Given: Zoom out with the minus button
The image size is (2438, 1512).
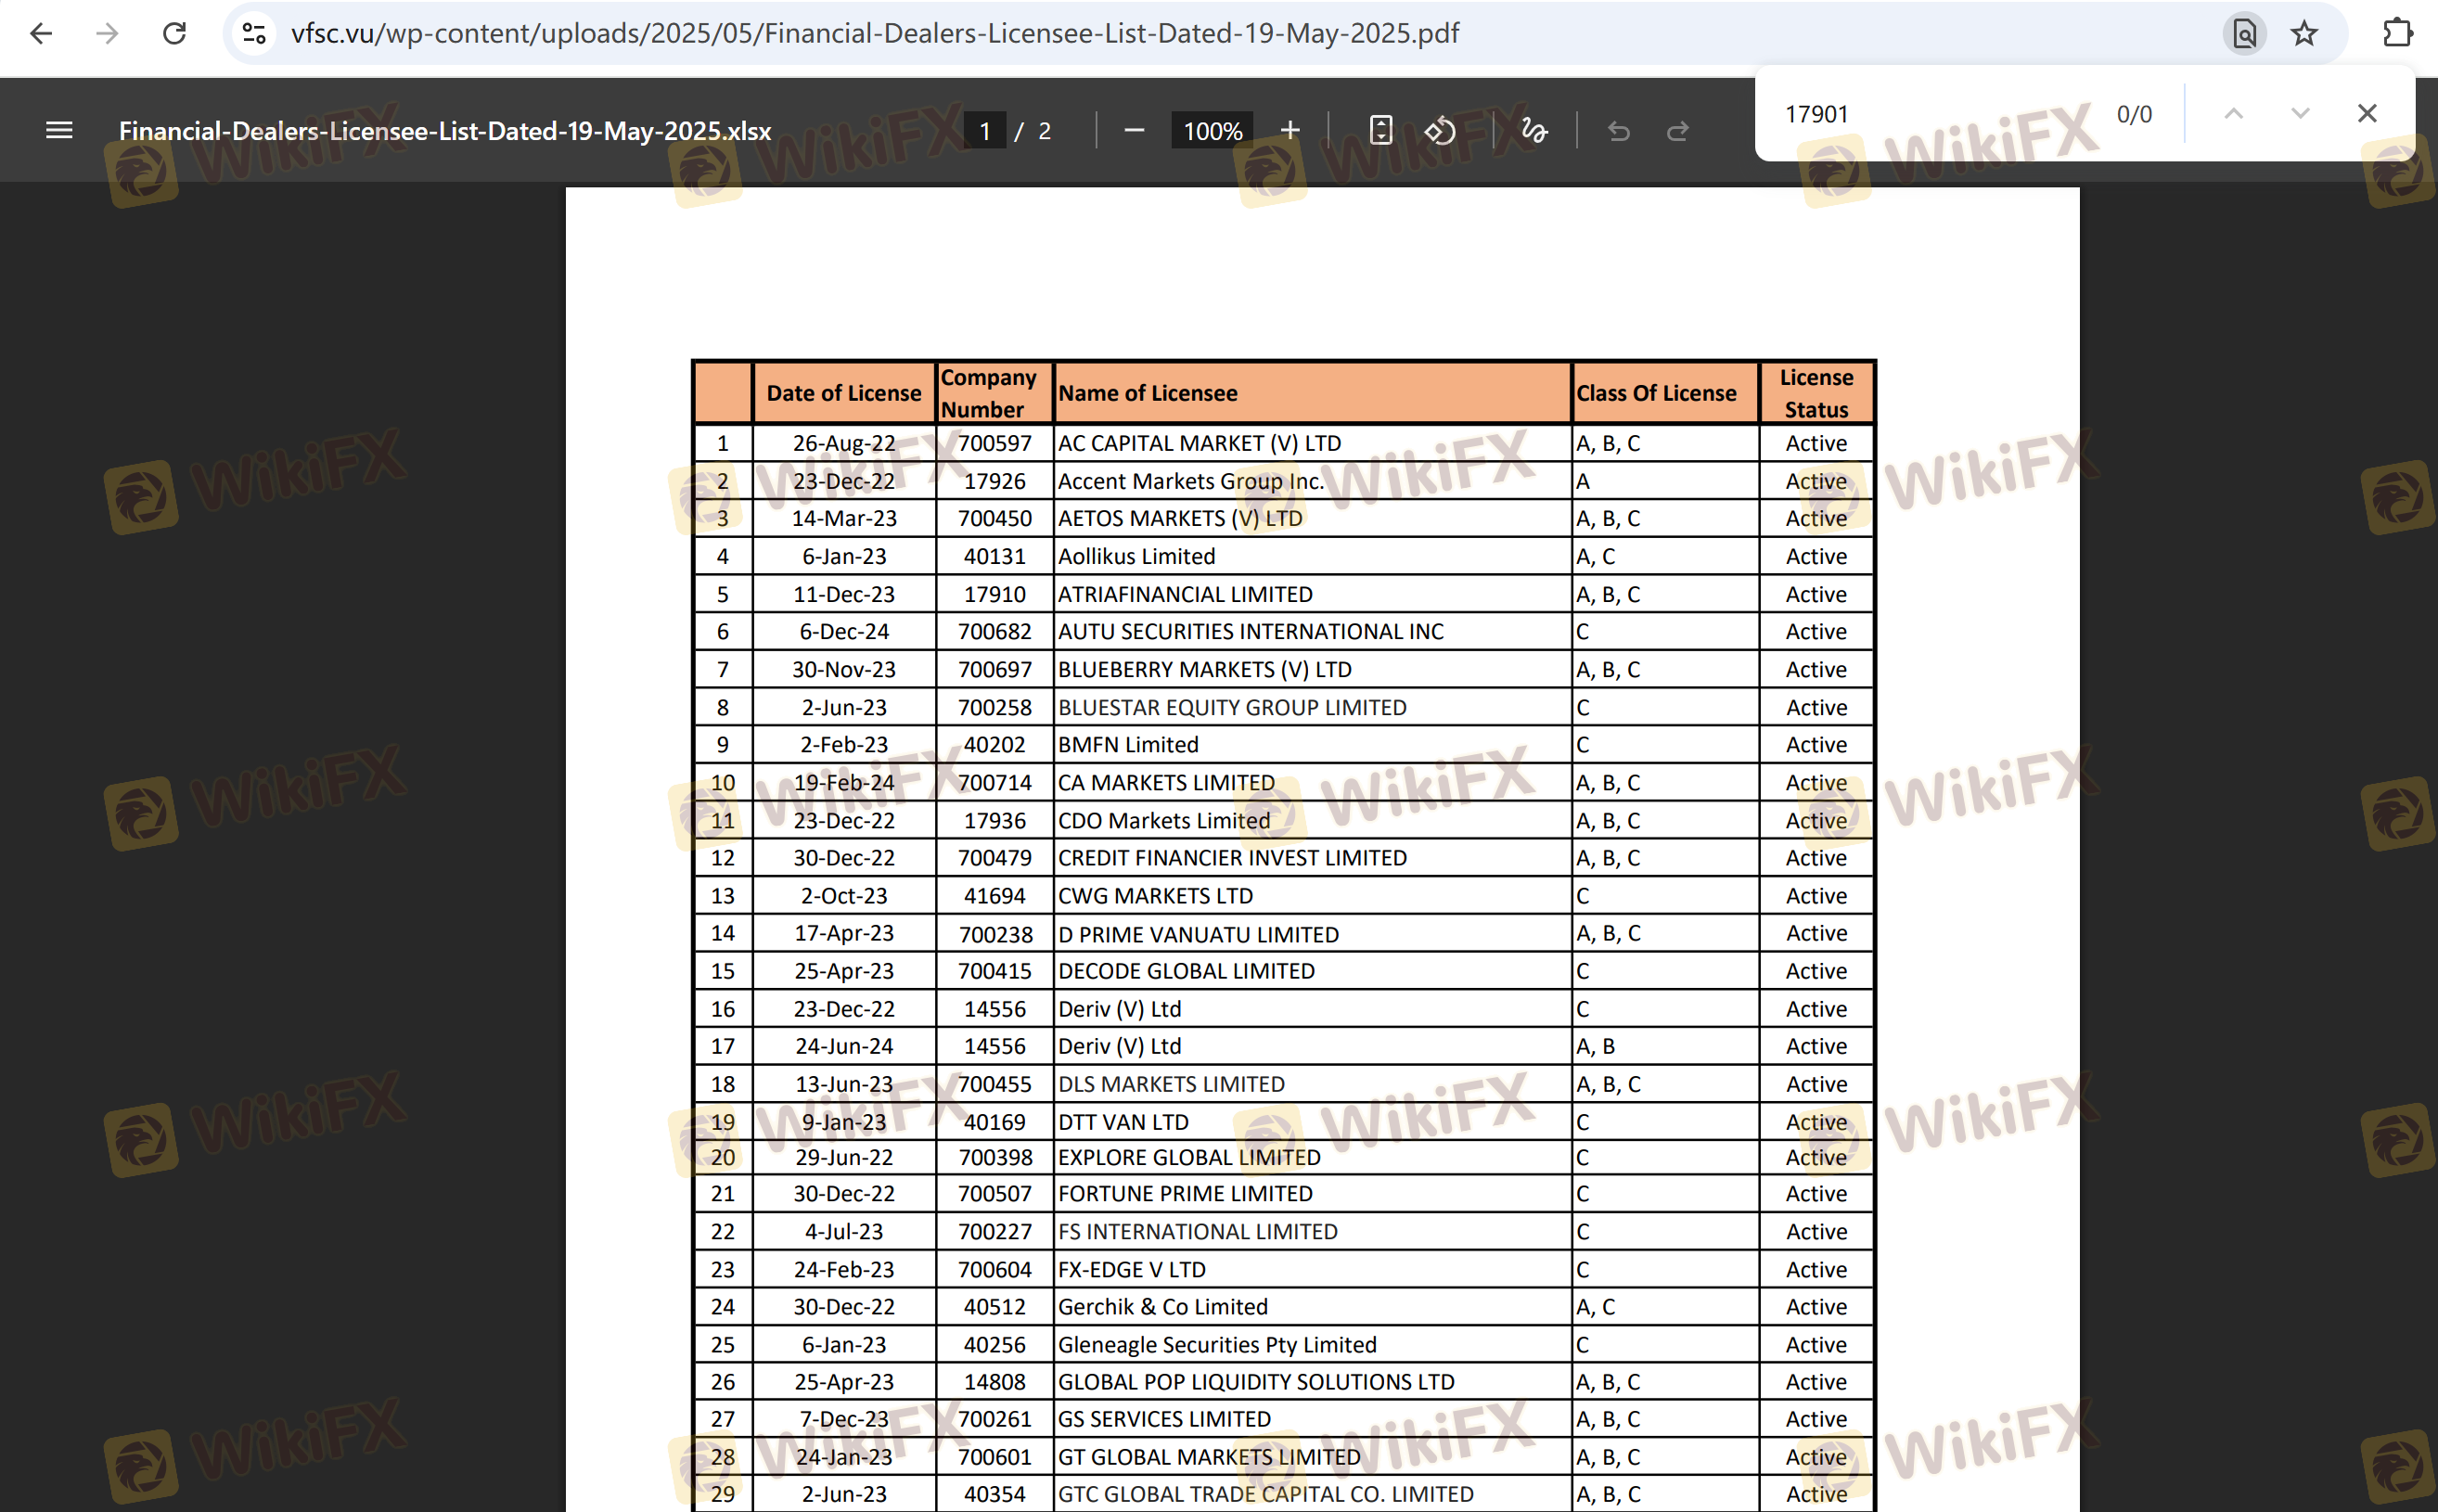Looking at the screenshot, I should 1133,130.
